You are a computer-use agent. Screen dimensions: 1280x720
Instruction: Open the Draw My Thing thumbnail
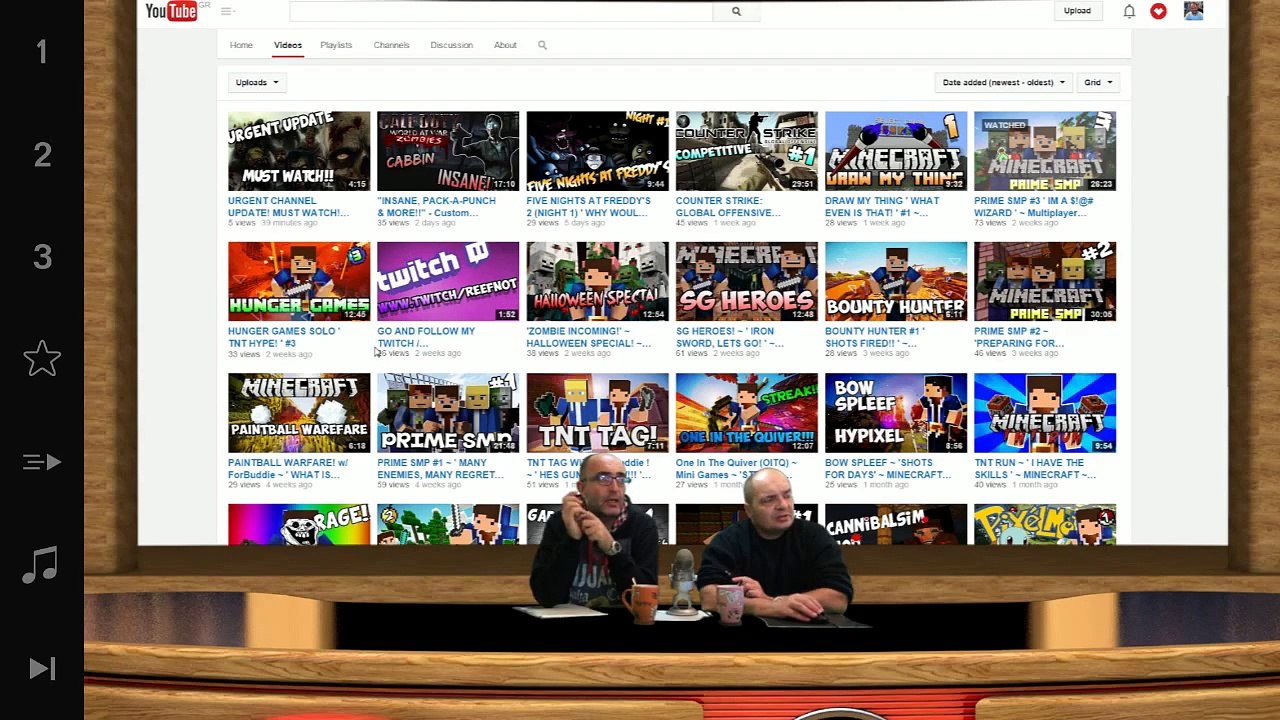[896, 151]
